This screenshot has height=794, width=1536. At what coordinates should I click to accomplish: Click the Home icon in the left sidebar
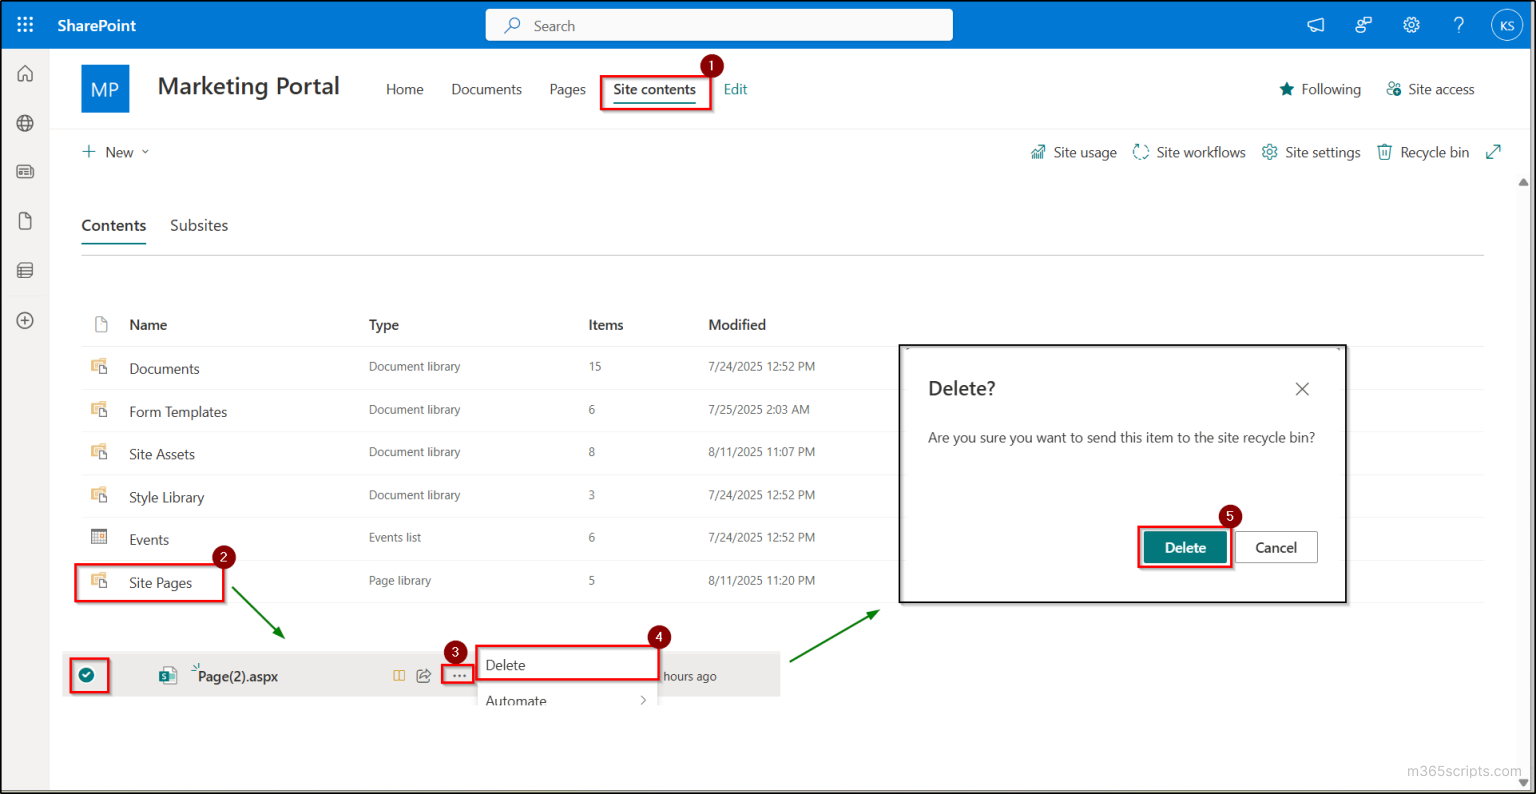24,73
